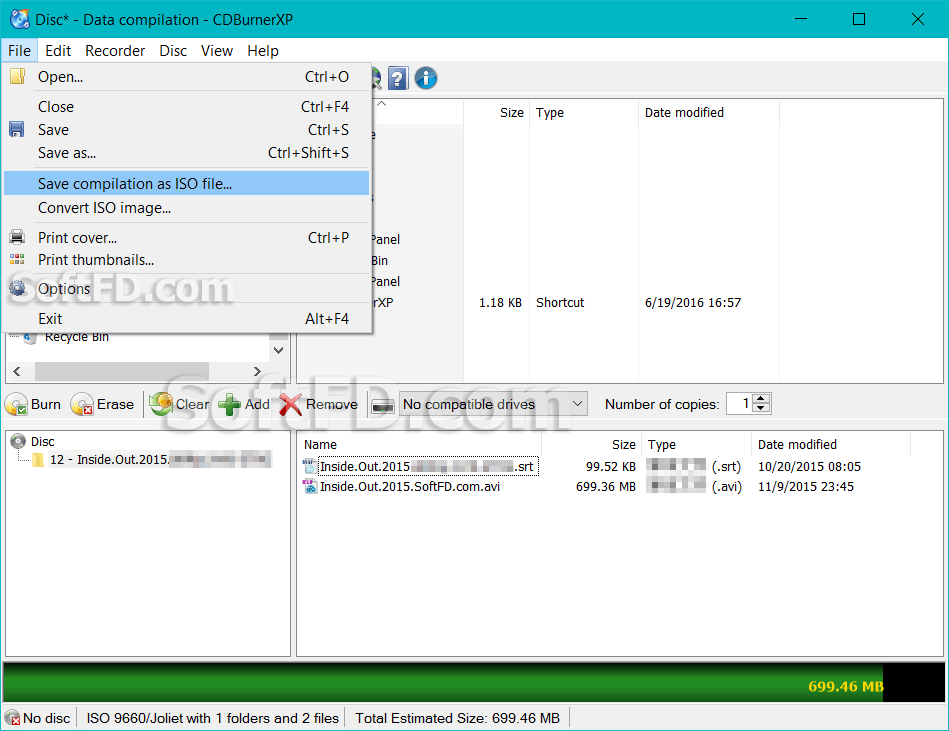949x731 pixels.
Task: Click the Recycle Bin icon in folder tree
Action: click(x=30, y=338)
